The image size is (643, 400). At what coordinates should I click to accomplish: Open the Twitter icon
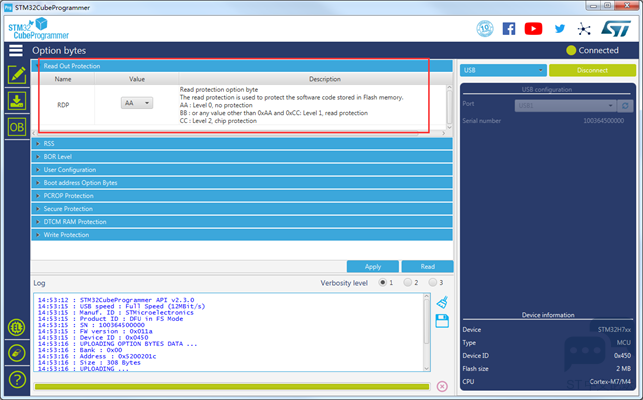560,29
